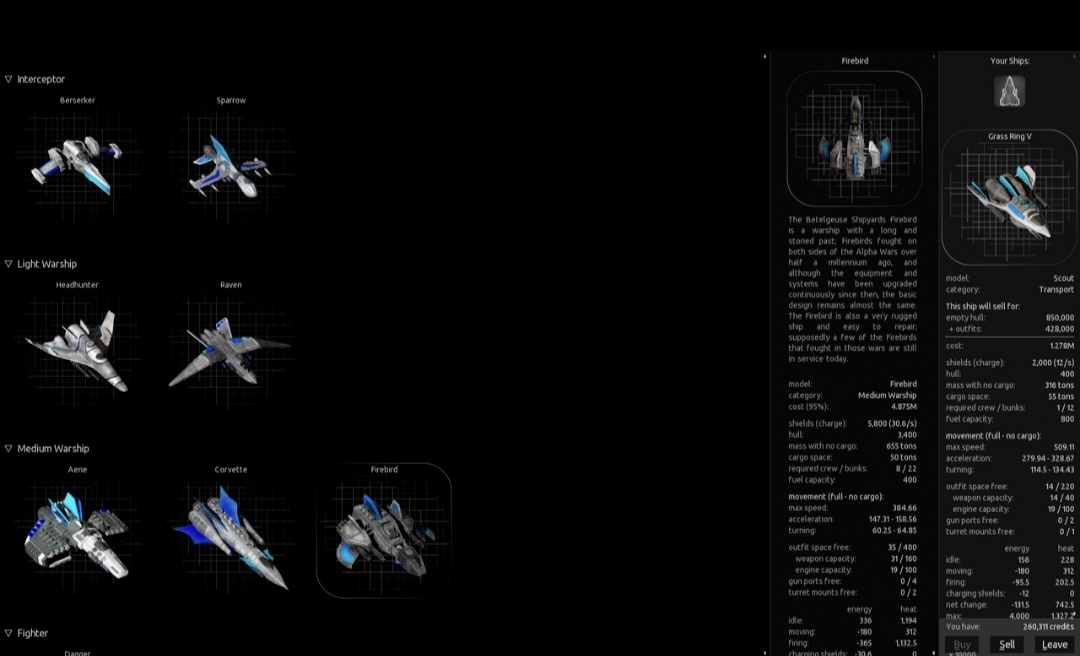Select the highlighted Firebird ship tile
This screenshot has height=656, width=1080.
coord(384,530)
